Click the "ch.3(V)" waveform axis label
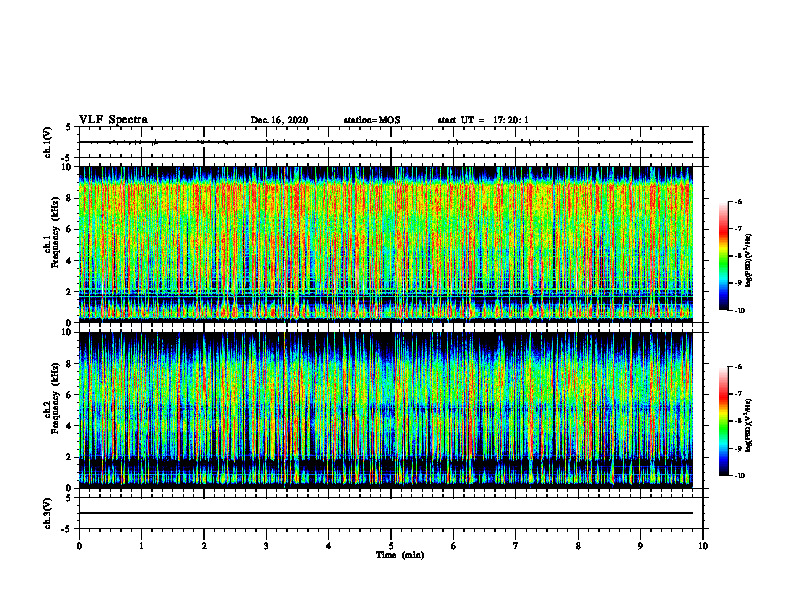The width and height of the screenshot is (792, 612). [47, 513]
